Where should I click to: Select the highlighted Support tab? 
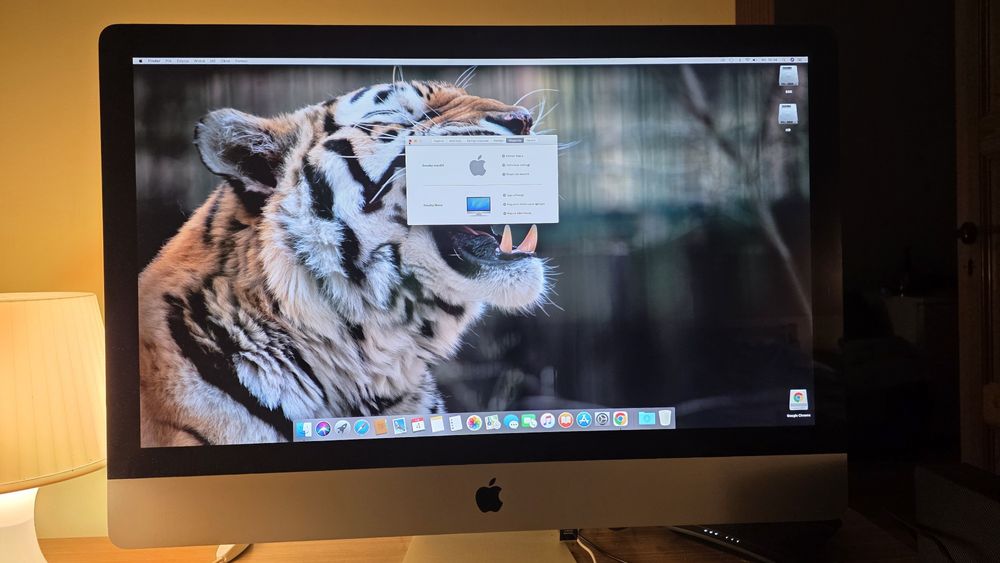tap(515, 141)
